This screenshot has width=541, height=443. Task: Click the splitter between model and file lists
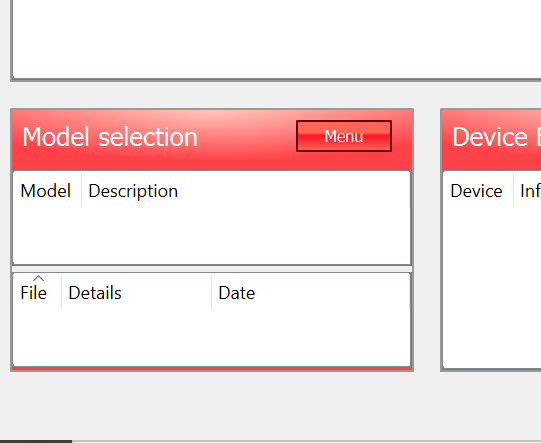[x=212, y=269]
